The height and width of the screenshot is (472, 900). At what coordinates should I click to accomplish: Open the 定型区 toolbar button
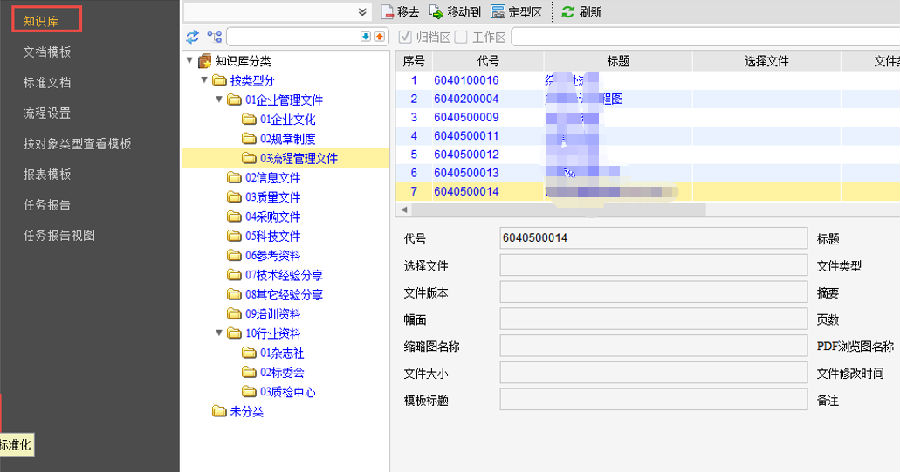tap(516, 11)
